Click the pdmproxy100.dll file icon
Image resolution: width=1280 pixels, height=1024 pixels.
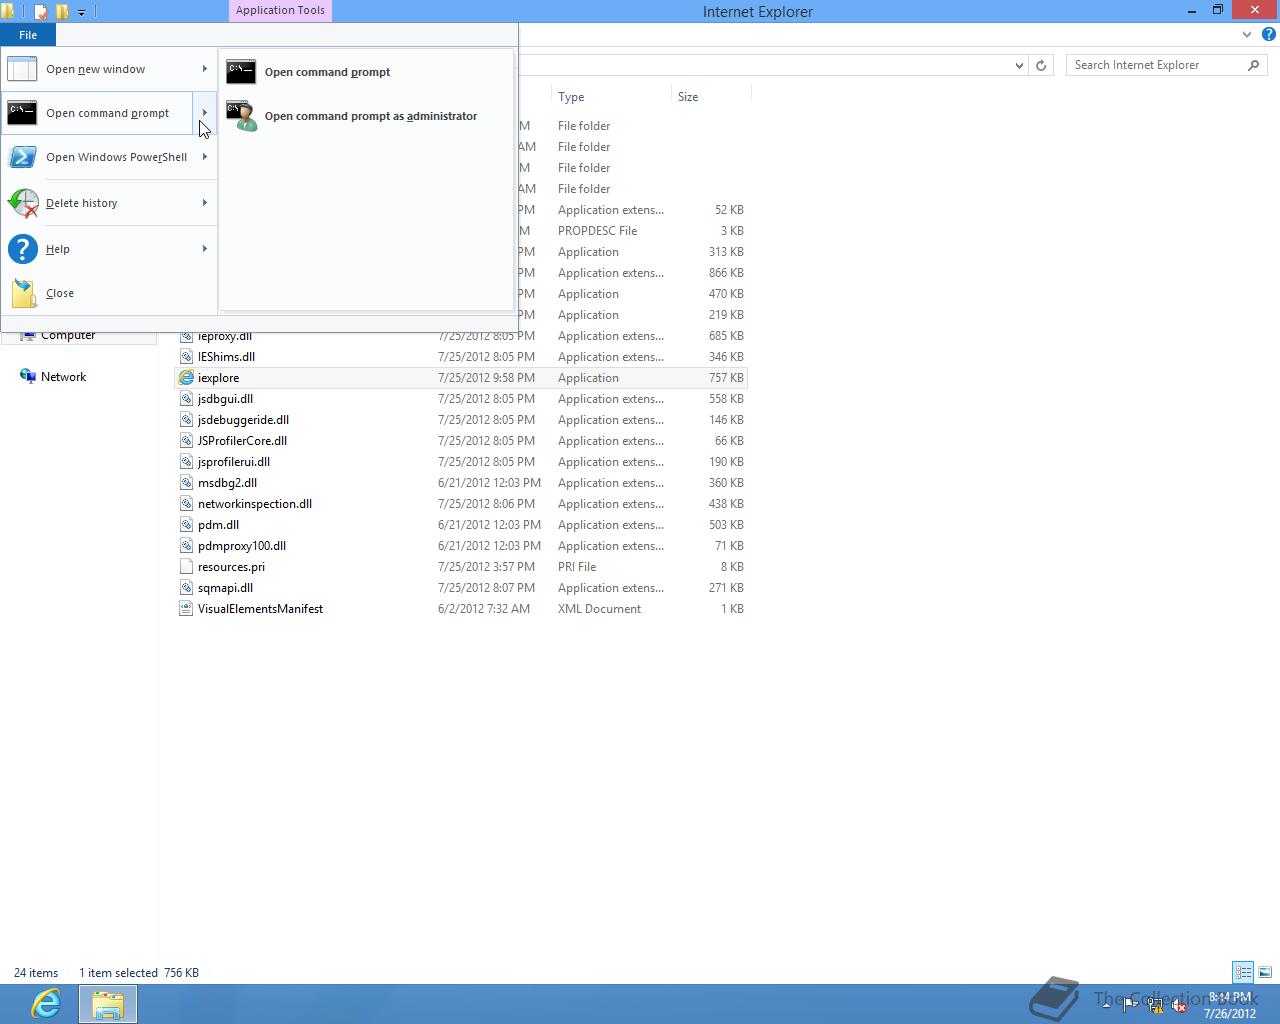(186, 546)
